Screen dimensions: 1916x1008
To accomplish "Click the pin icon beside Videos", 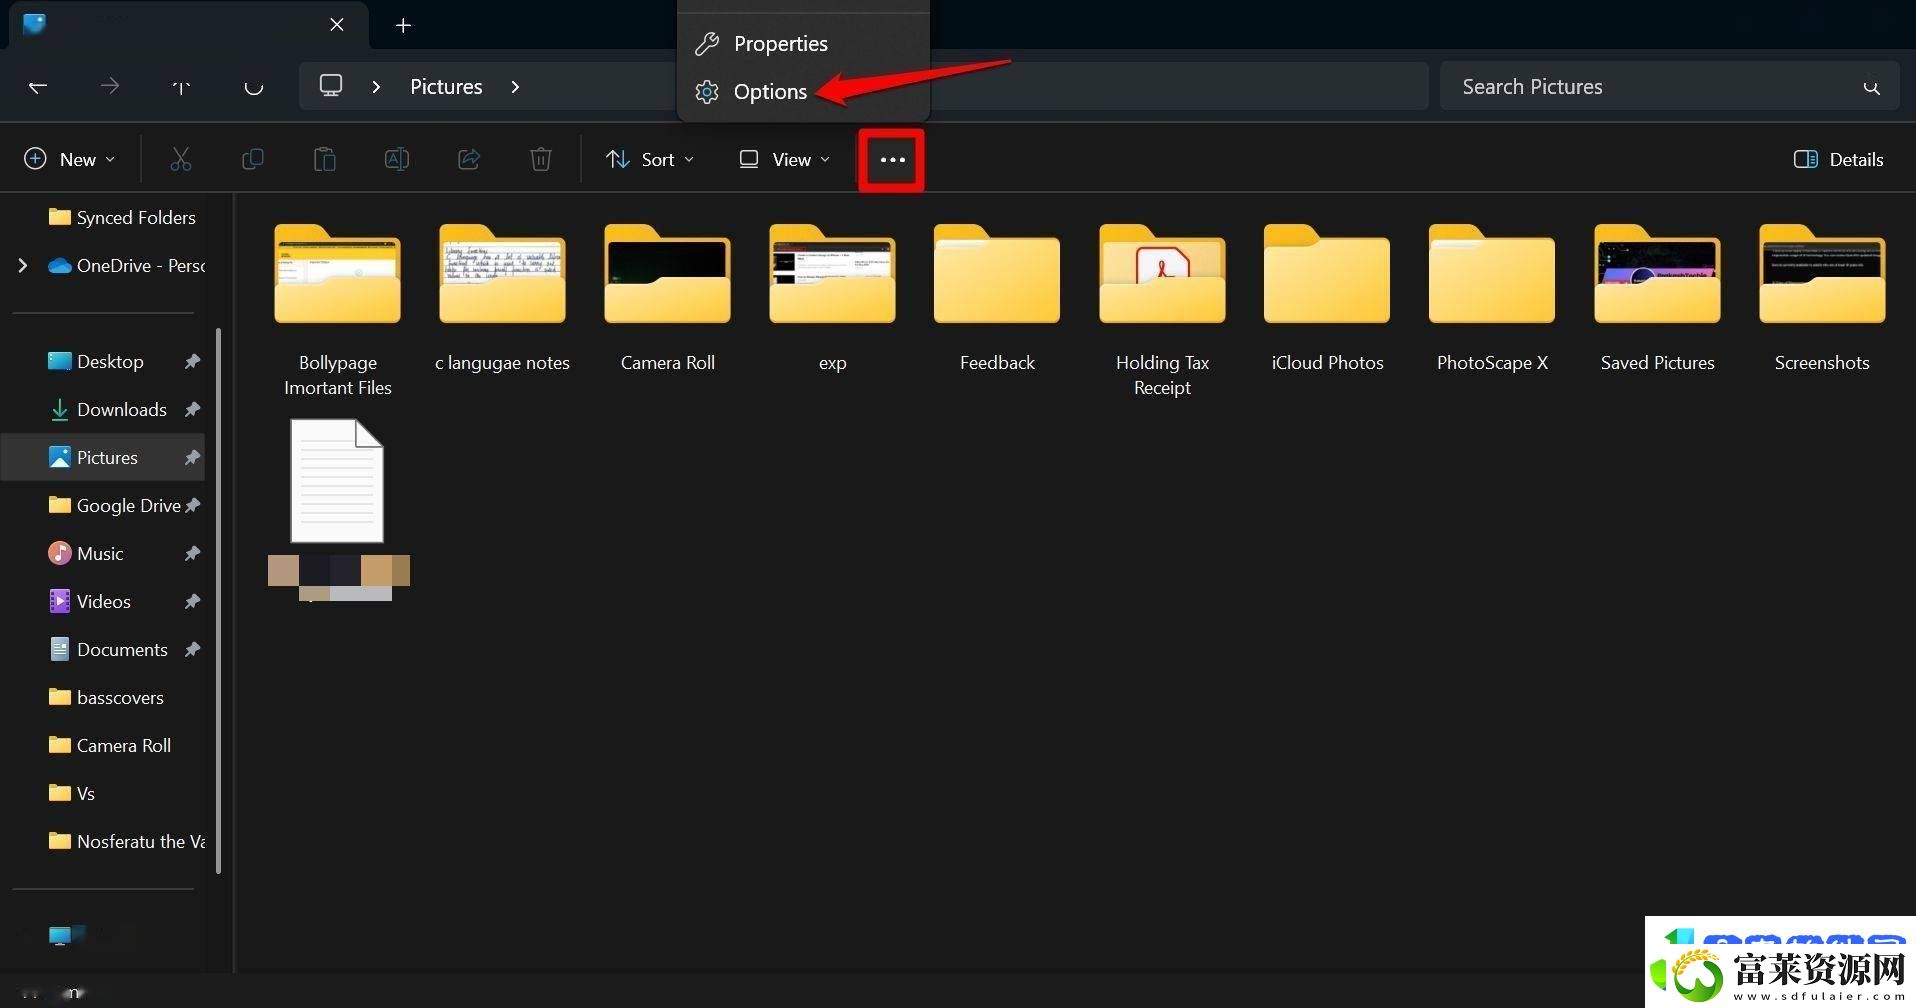I will (x=192, y=601).
